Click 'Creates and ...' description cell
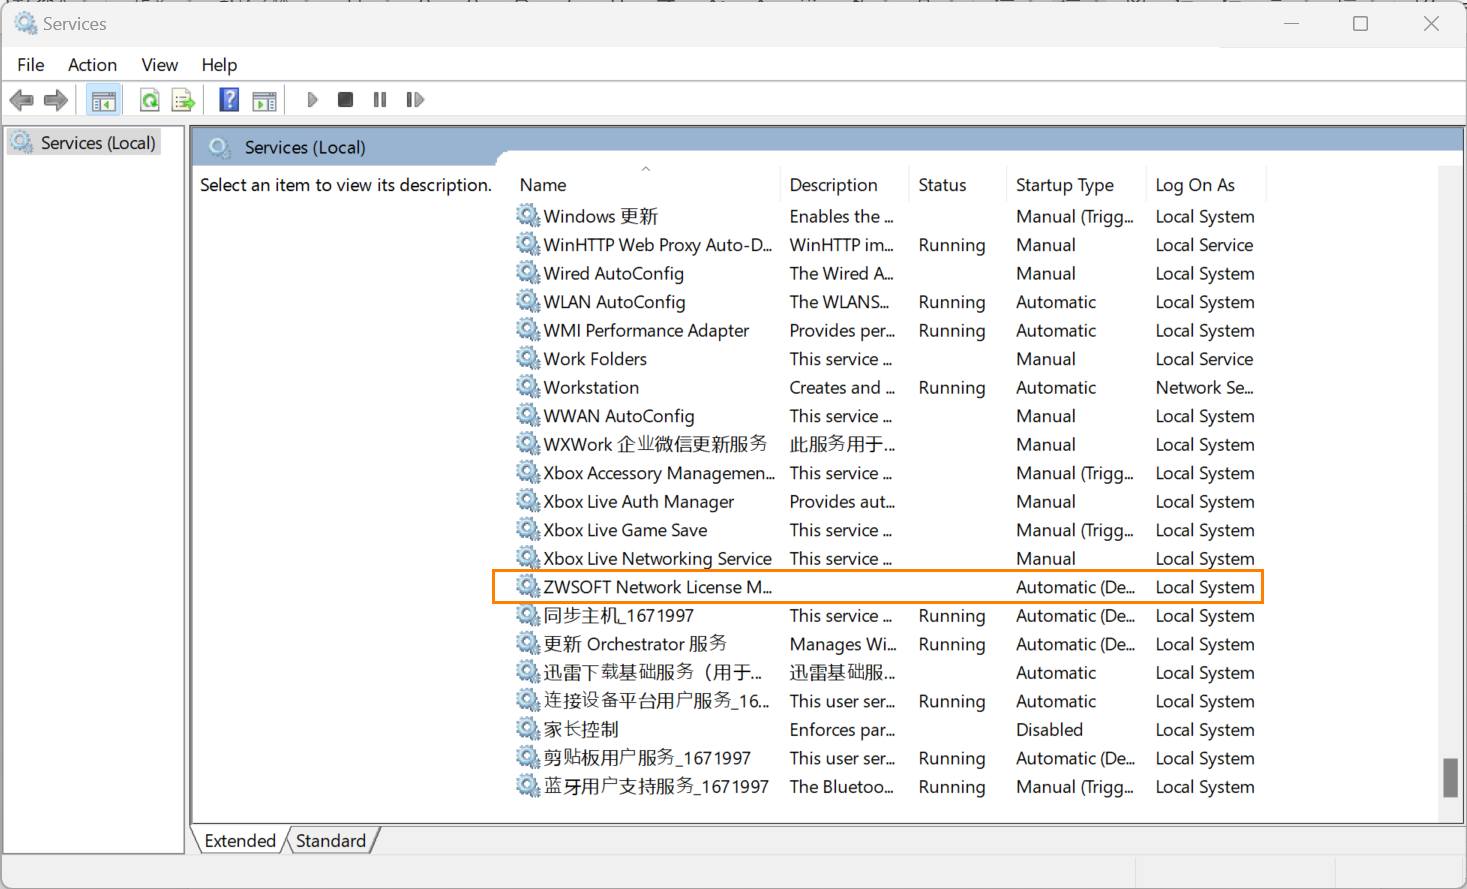1467x889 pixels. tap(842, 388)
